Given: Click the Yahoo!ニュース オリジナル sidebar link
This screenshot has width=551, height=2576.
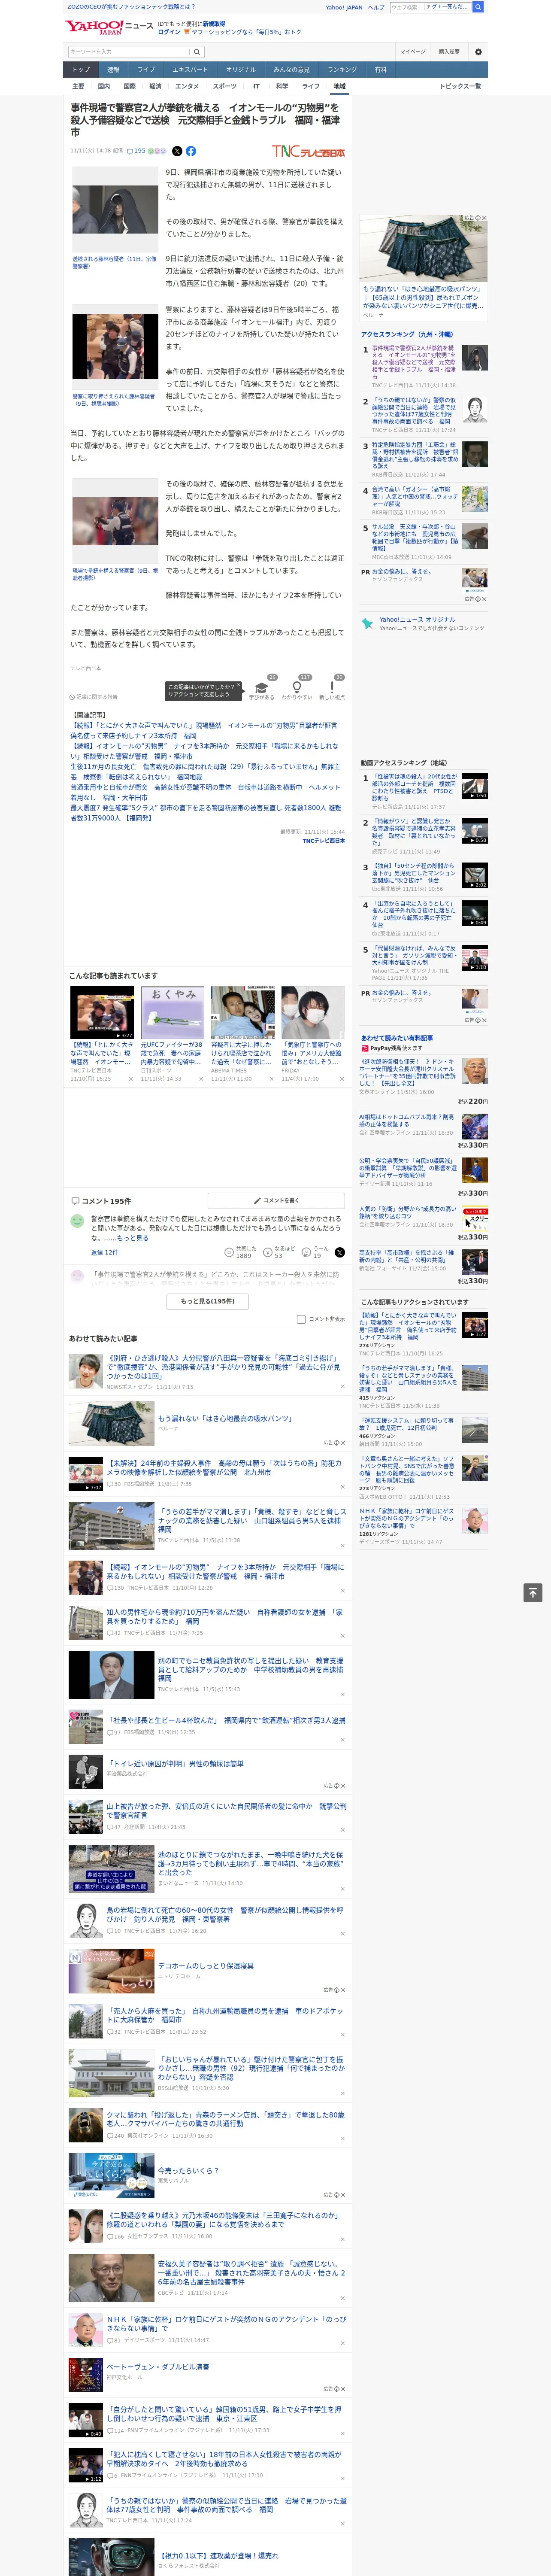Looking at the screenshot, I should click(x=417, y=620).
